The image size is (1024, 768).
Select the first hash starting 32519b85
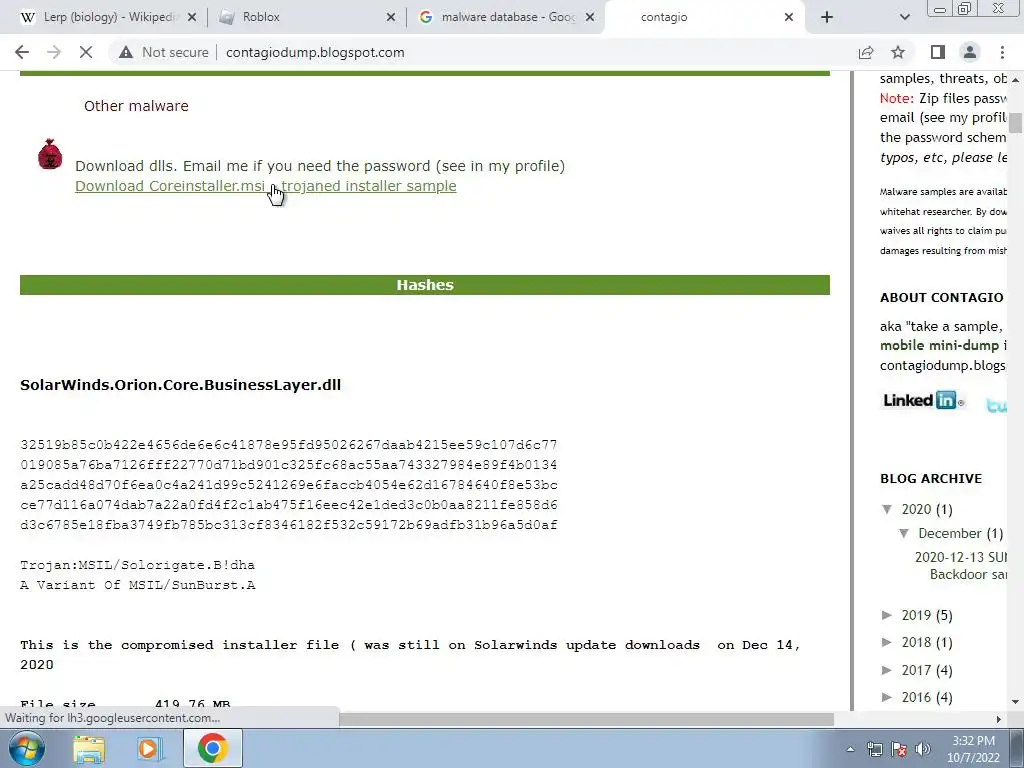289,445
